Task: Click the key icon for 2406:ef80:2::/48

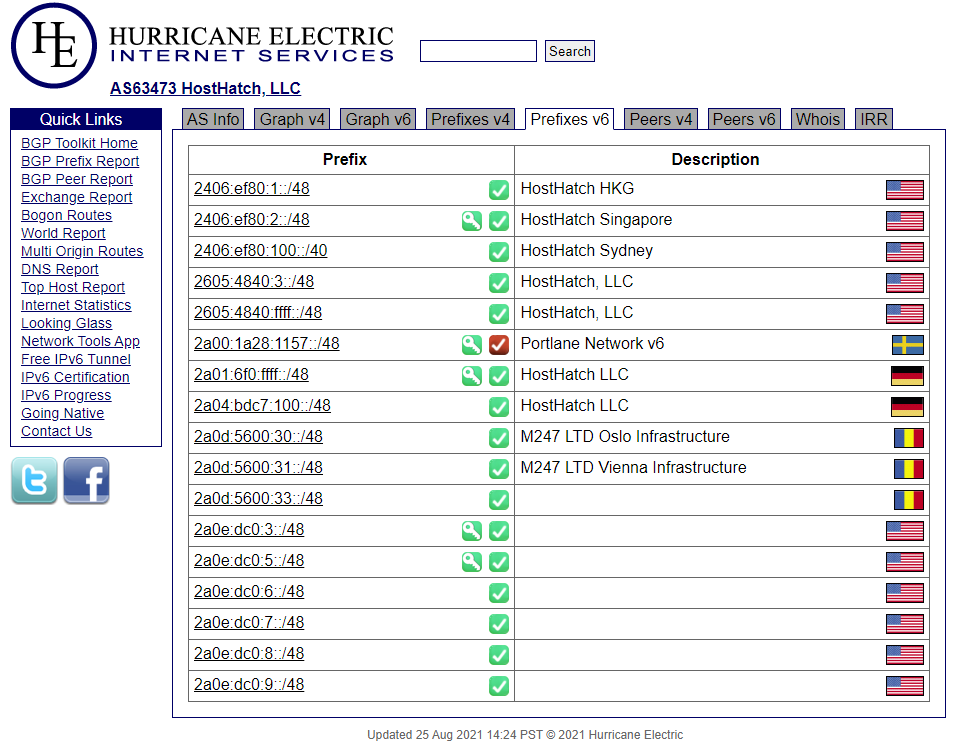Action: (472, 221)
